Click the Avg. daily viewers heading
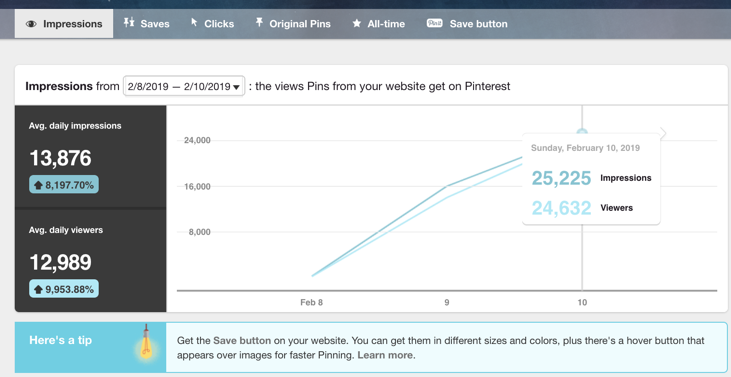The image size is (731, 377). pyautogui.click(x=66, y=230)
